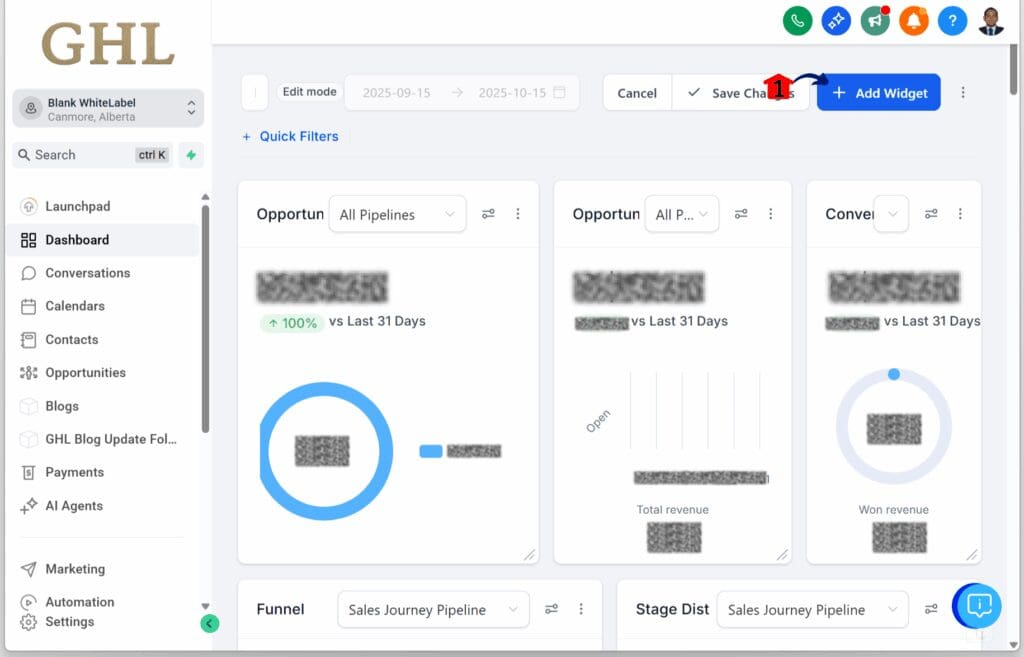The width and height of the screenshot is (1024, 657).
Task: Open the support chat bubble icon
Action: (x=976, y=606)
